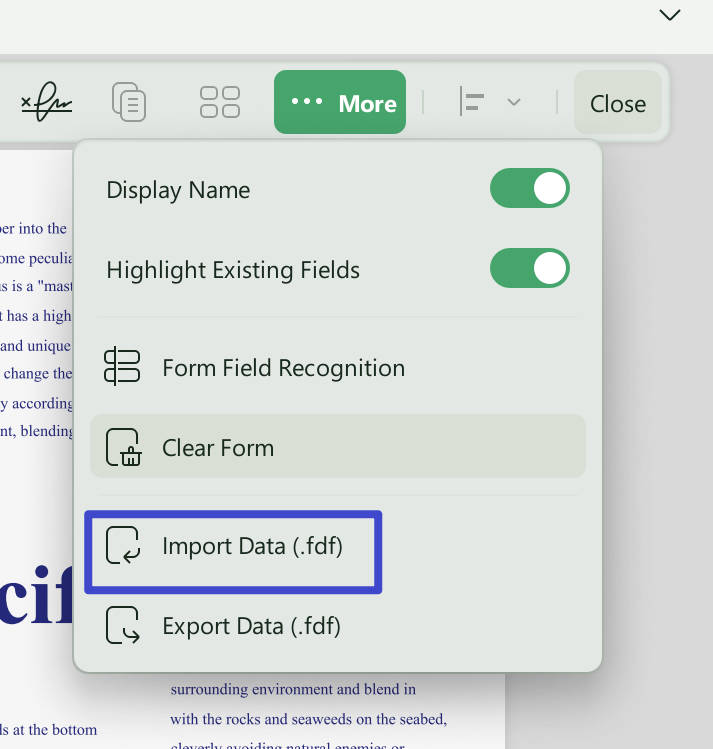713x749 pixels.
Task: Click the Close button in toolbar
Action: 617,103
